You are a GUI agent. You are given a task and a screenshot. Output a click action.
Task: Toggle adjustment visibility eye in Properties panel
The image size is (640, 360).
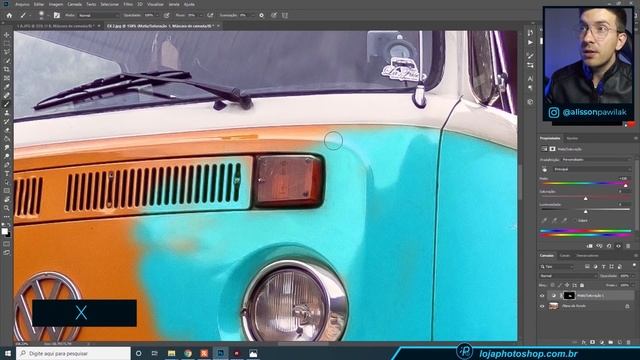point(619,246)
